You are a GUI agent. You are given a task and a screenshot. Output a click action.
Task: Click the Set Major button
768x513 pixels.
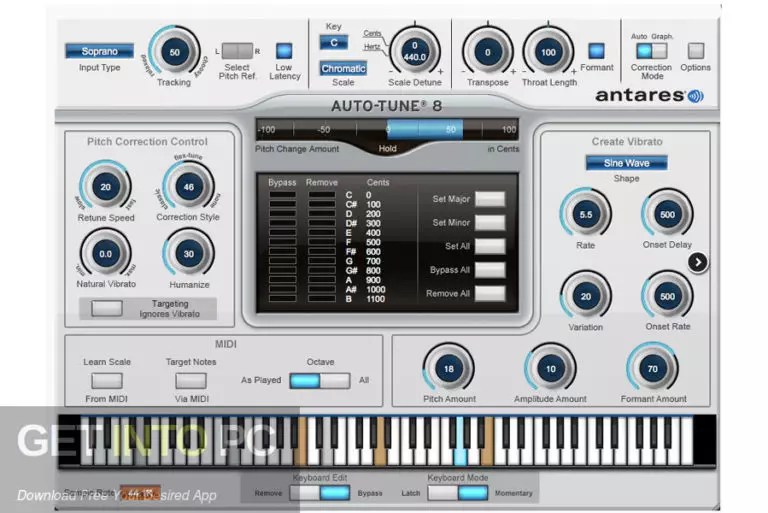coord(490,199)
